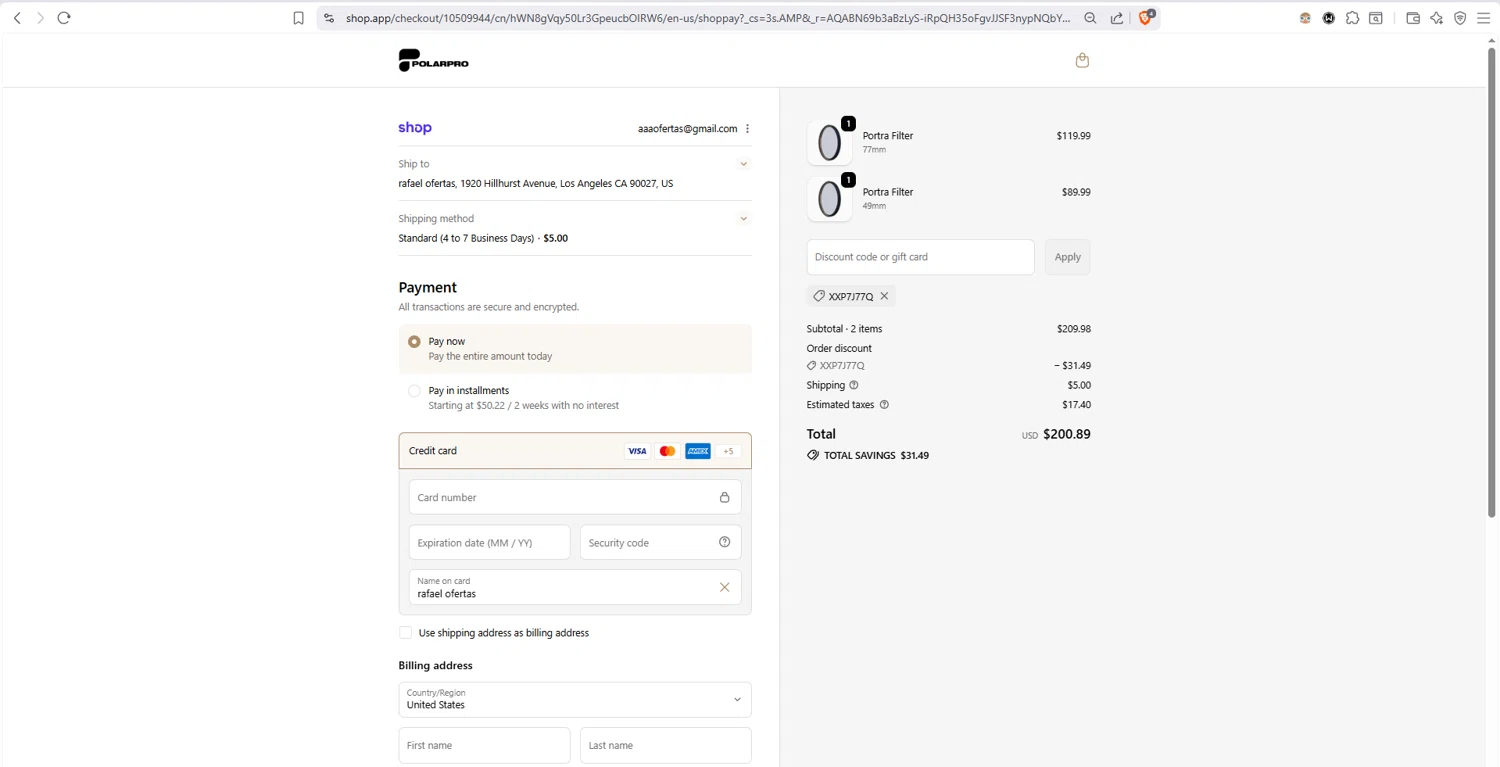This screenshot has height=767, width=1500.
Task: Click the Visa card logo
Action: (x=637, y=451)
